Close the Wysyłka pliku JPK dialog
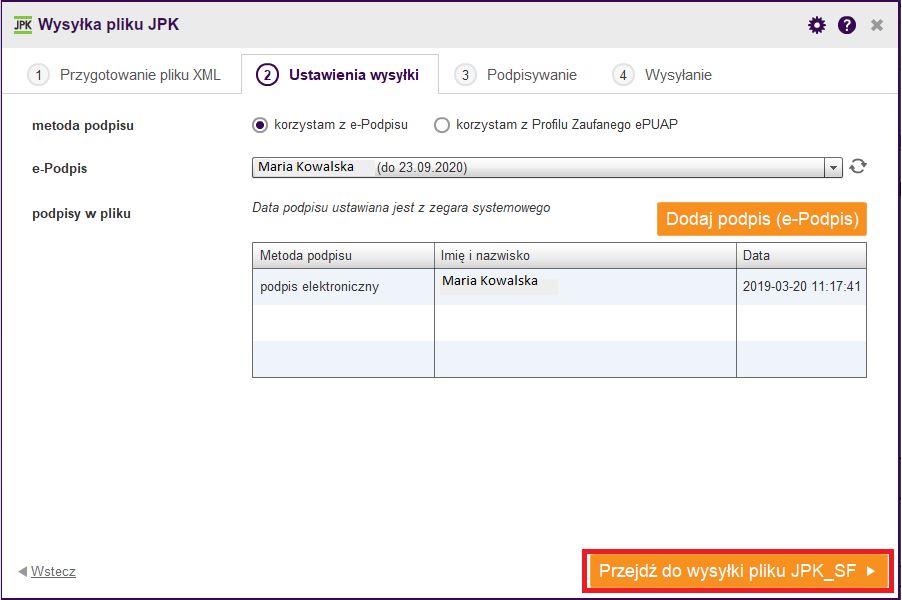The width and height of the screenshot is (902, 600). [x=877, y=25]
